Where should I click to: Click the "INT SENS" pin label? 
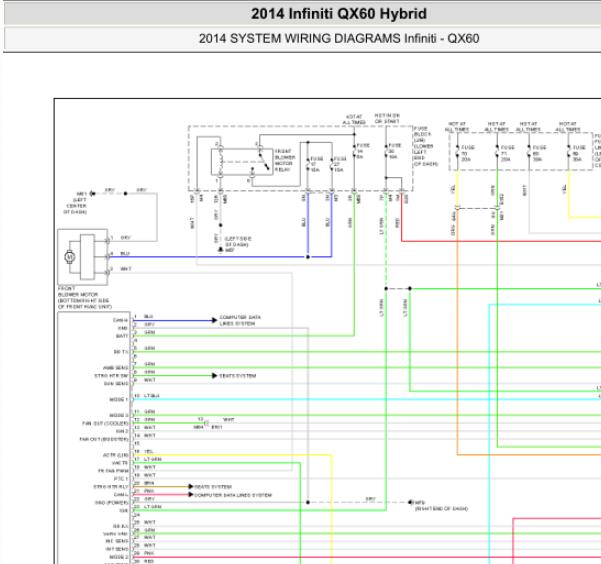click(117, 549)
